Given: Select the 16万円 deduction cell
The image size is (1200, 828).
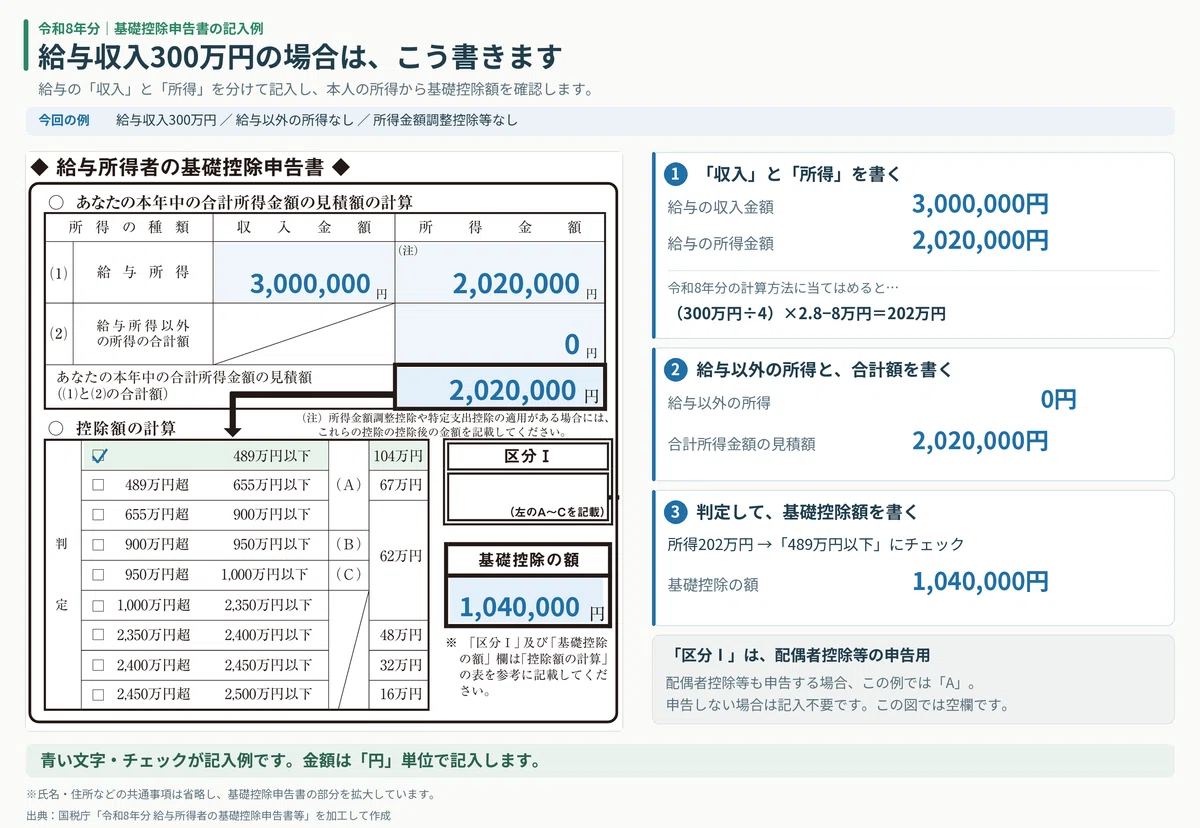Looking at the screenshot, I should [397, 695].
